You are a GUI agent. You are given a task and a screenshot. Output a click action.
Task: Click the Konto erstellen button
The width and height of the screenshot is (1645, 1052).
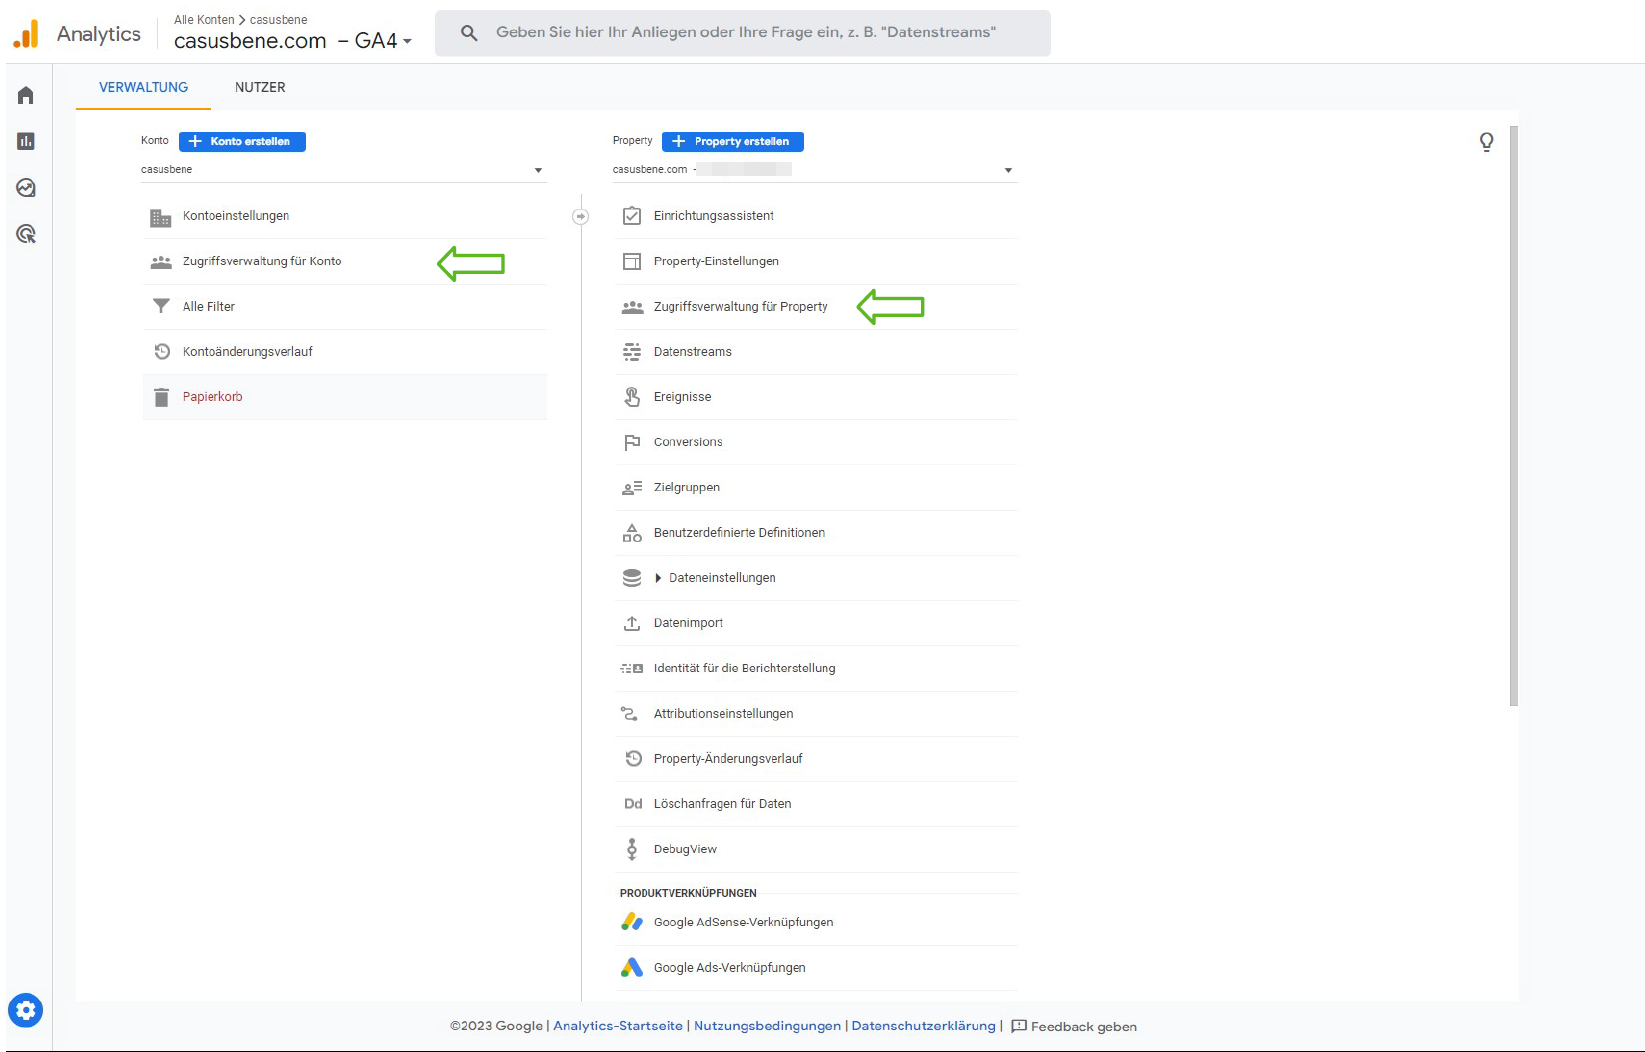tap(242, 141)
